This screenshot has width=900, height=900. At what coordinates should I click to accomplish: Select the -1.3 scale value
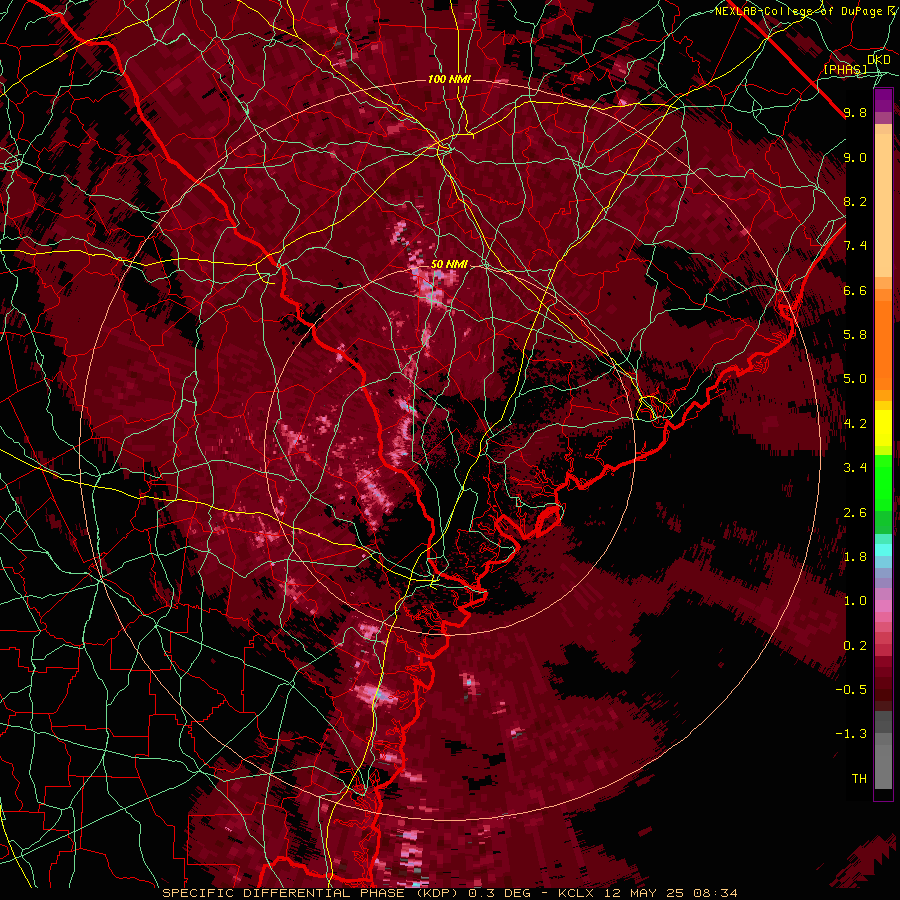[851, 734]
